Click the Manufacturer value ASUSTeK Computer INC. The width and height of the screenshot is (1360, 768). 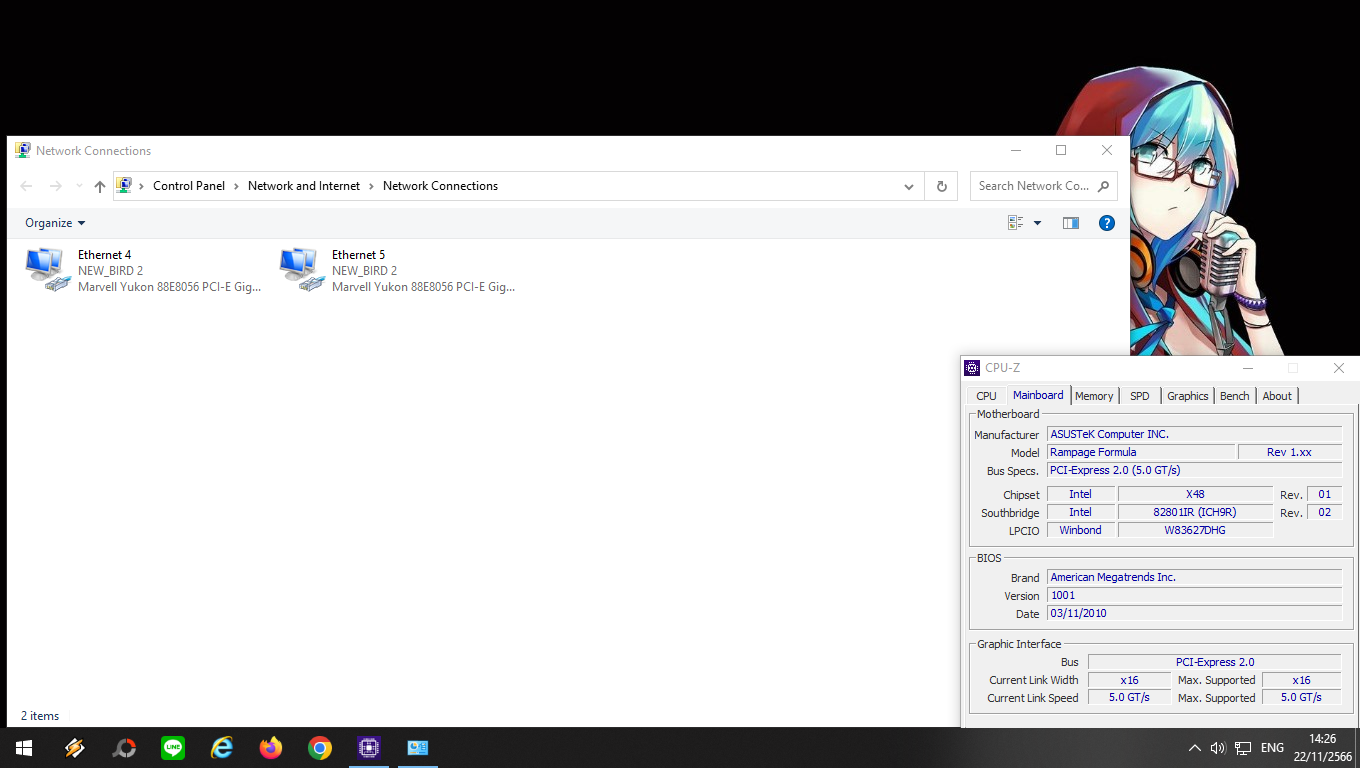(1194, 434)
